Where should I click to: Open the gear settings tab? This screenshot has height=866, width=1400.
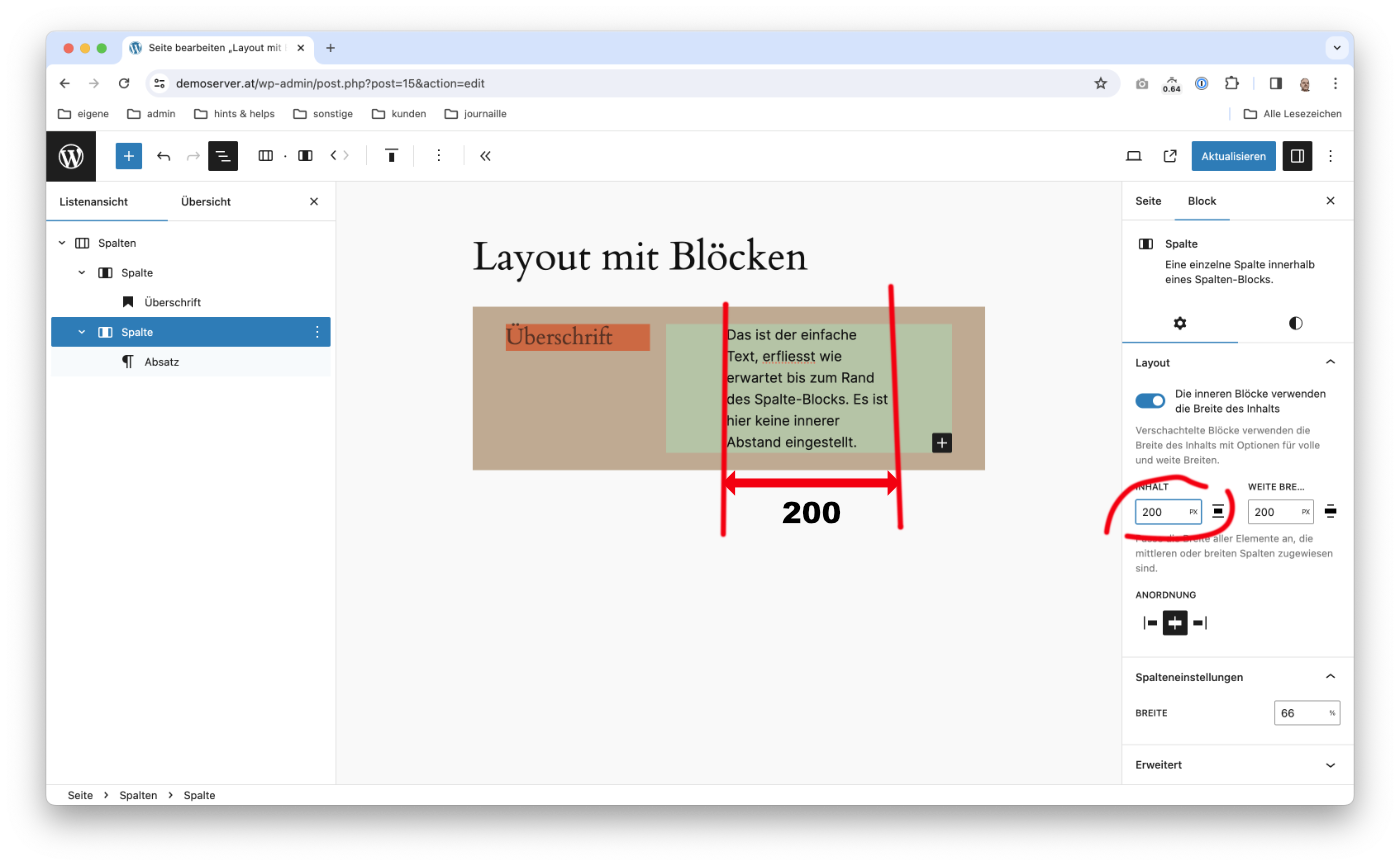point(1180,323)
